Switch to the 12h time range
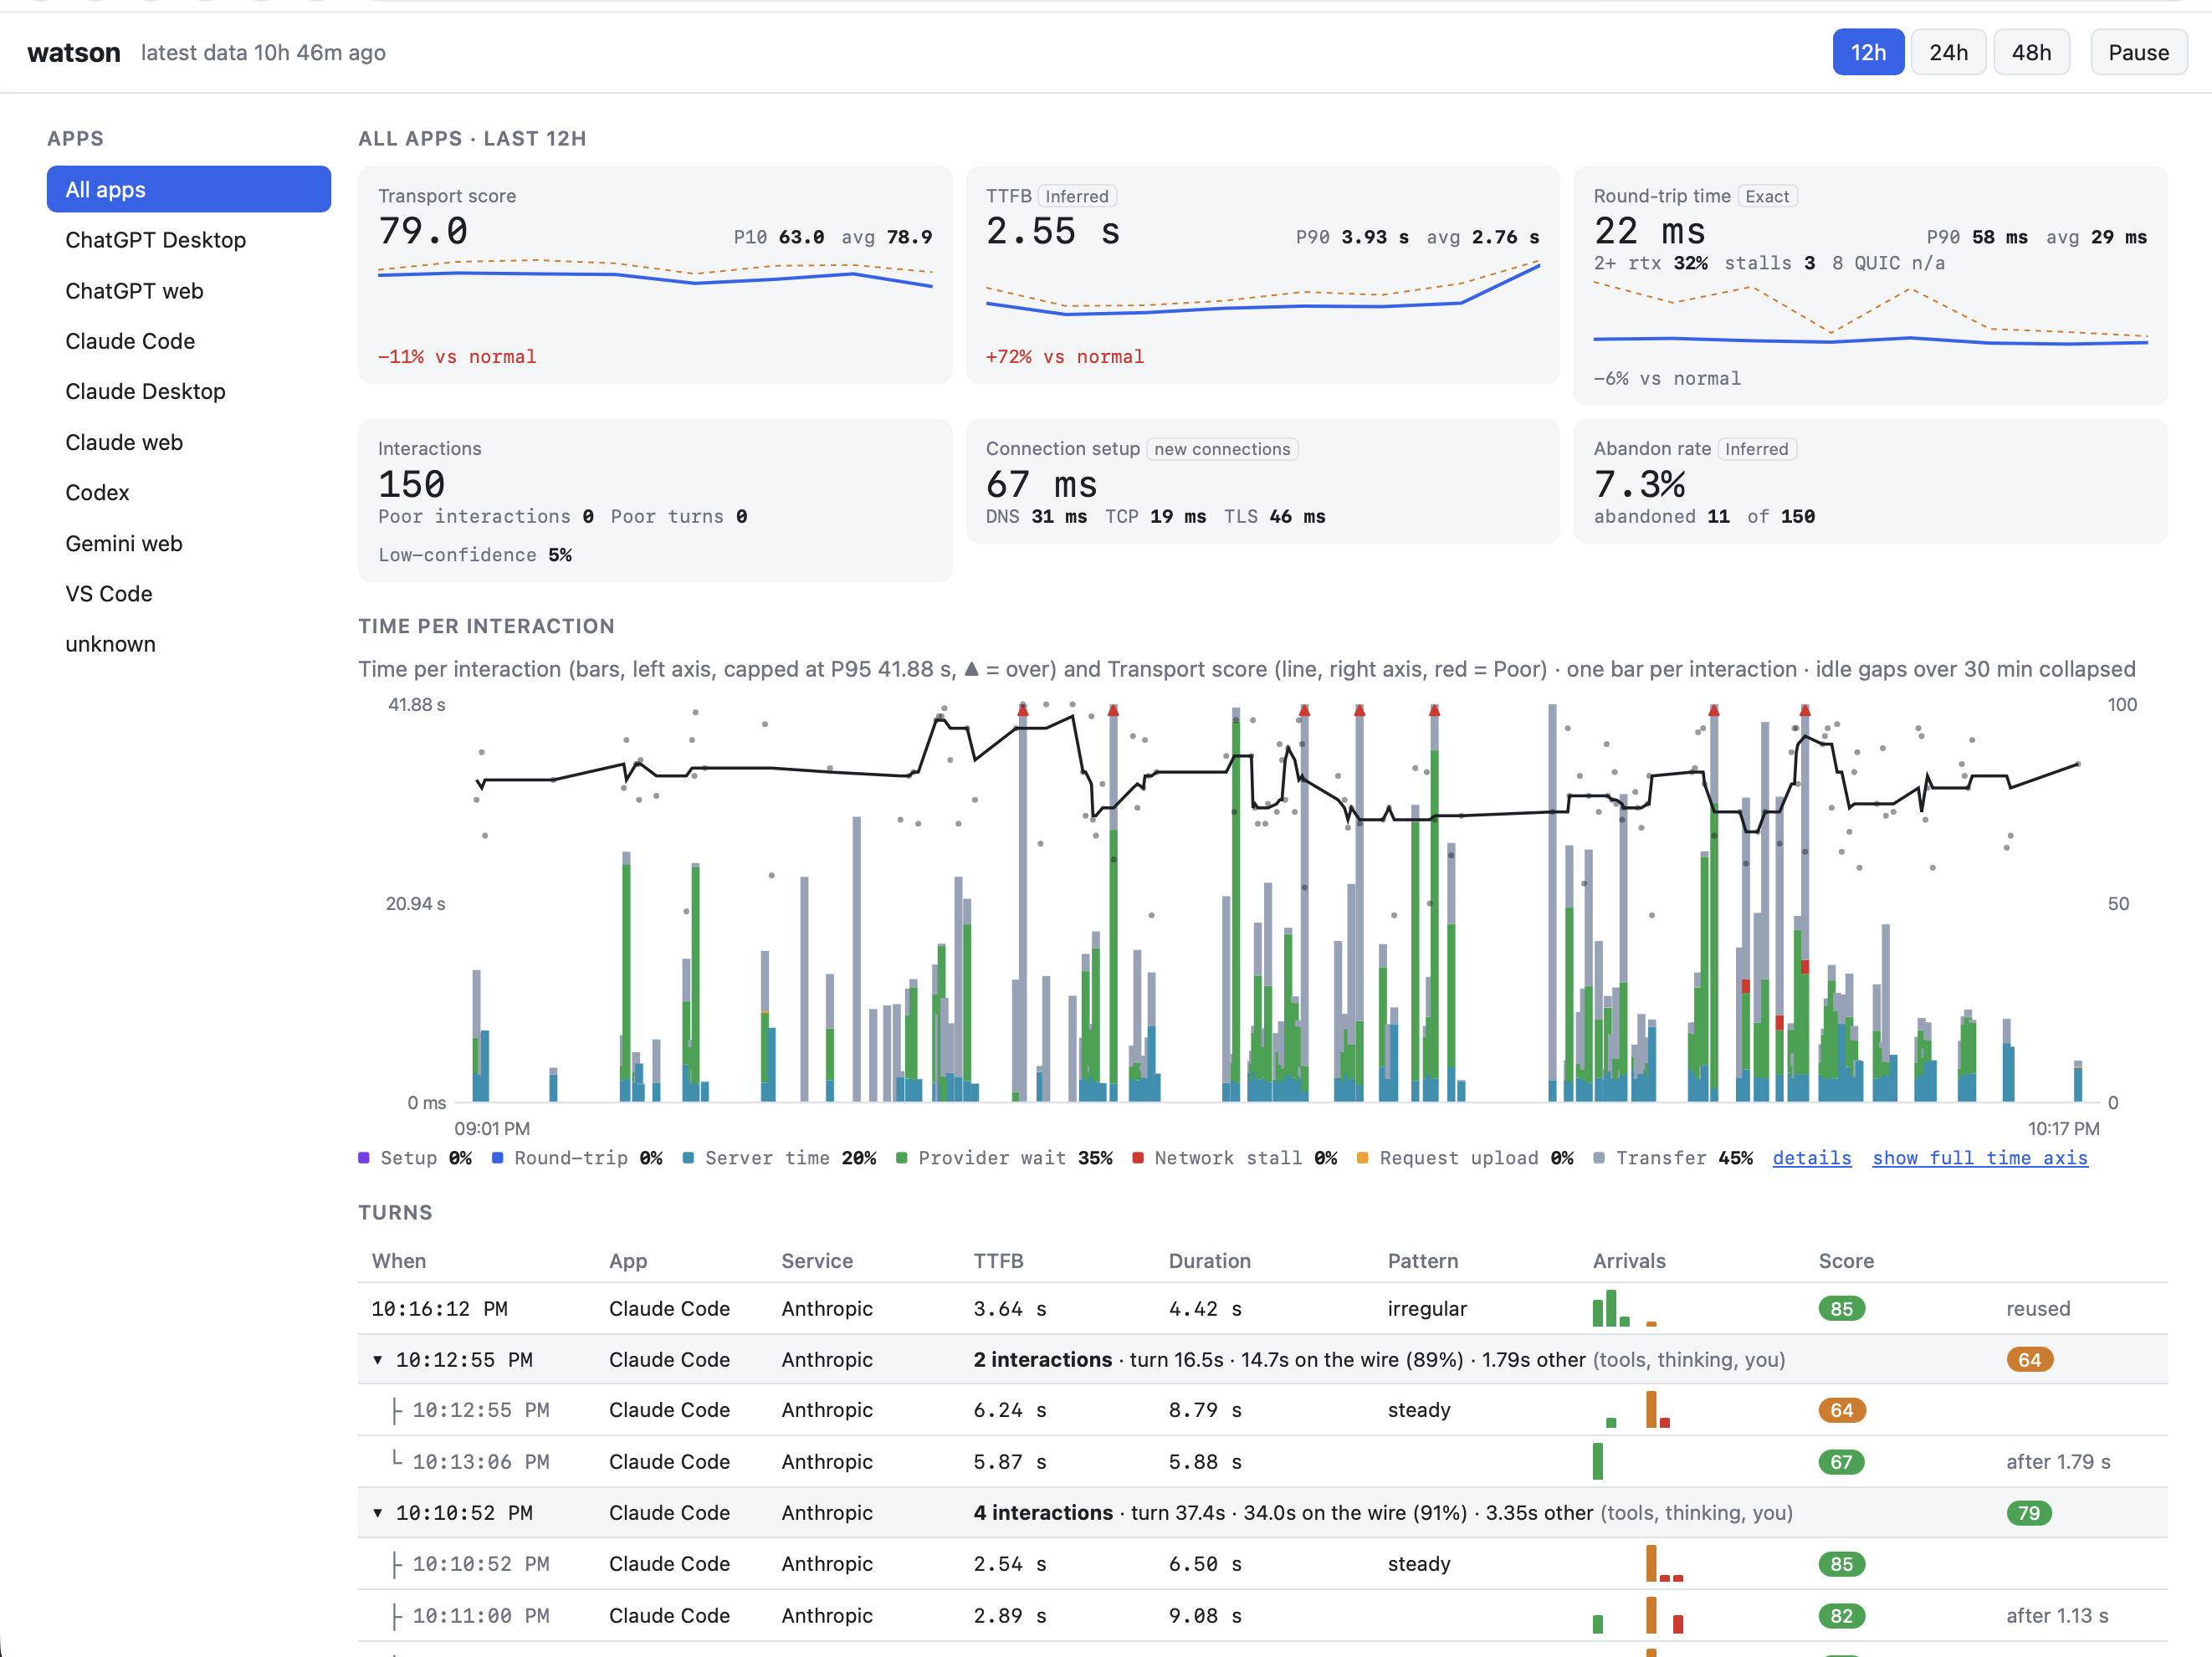 click(1867, 52)
